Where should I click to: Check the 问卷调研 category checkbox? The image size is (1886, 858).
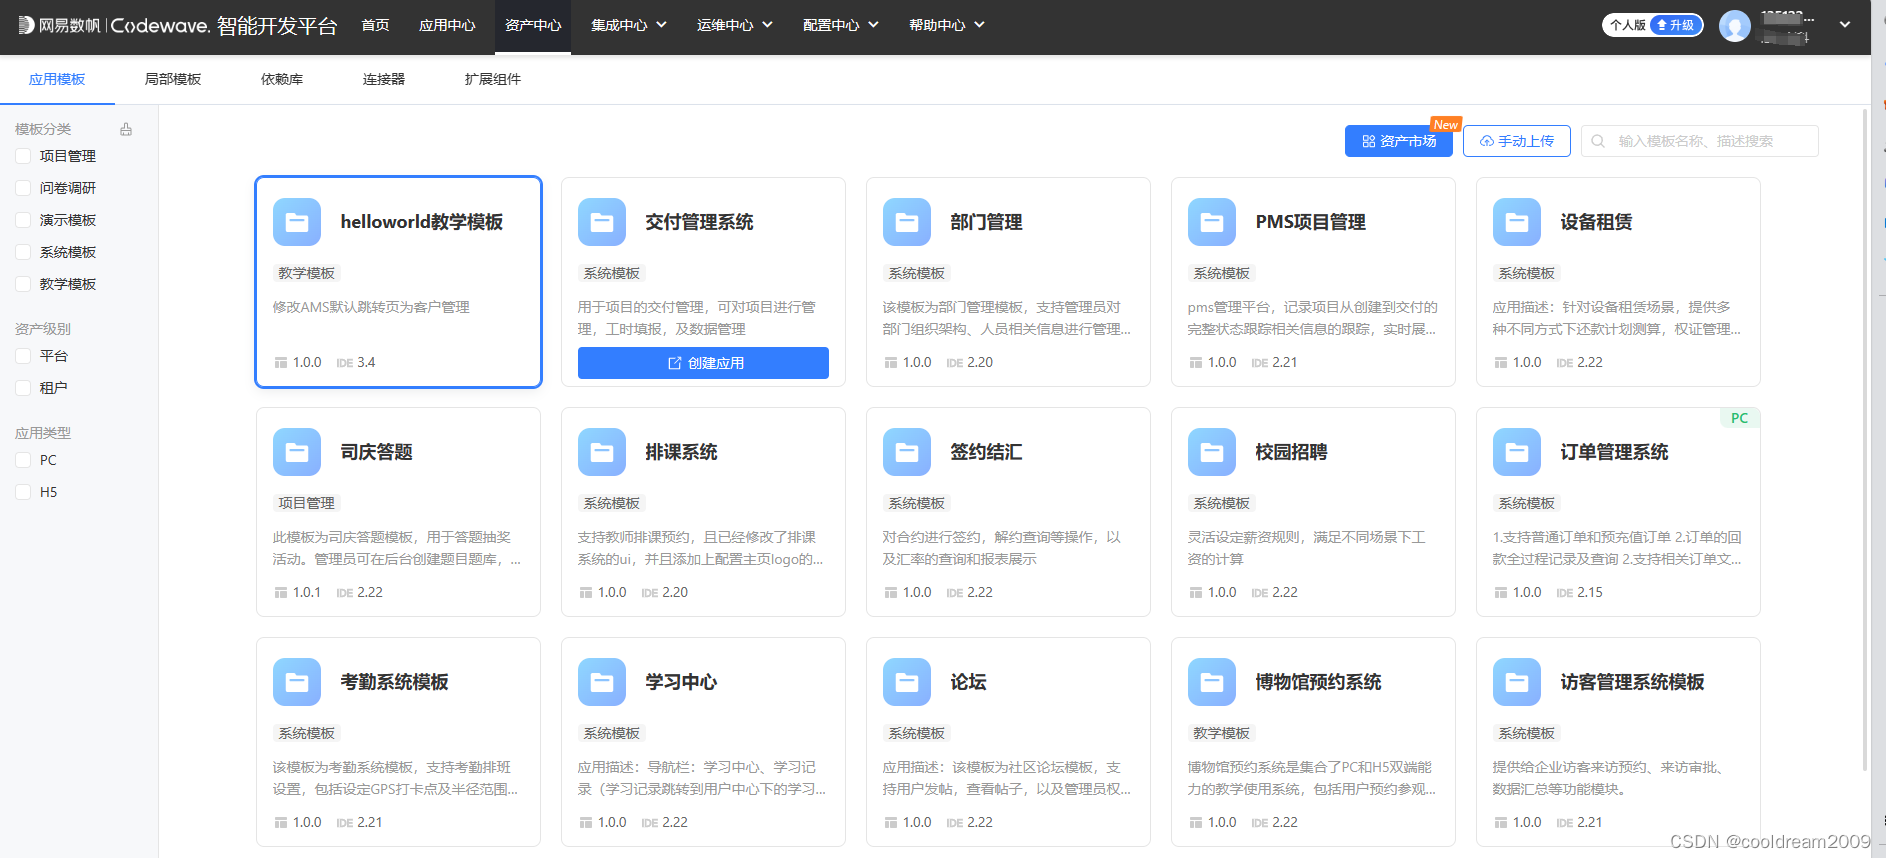[23, 188]
